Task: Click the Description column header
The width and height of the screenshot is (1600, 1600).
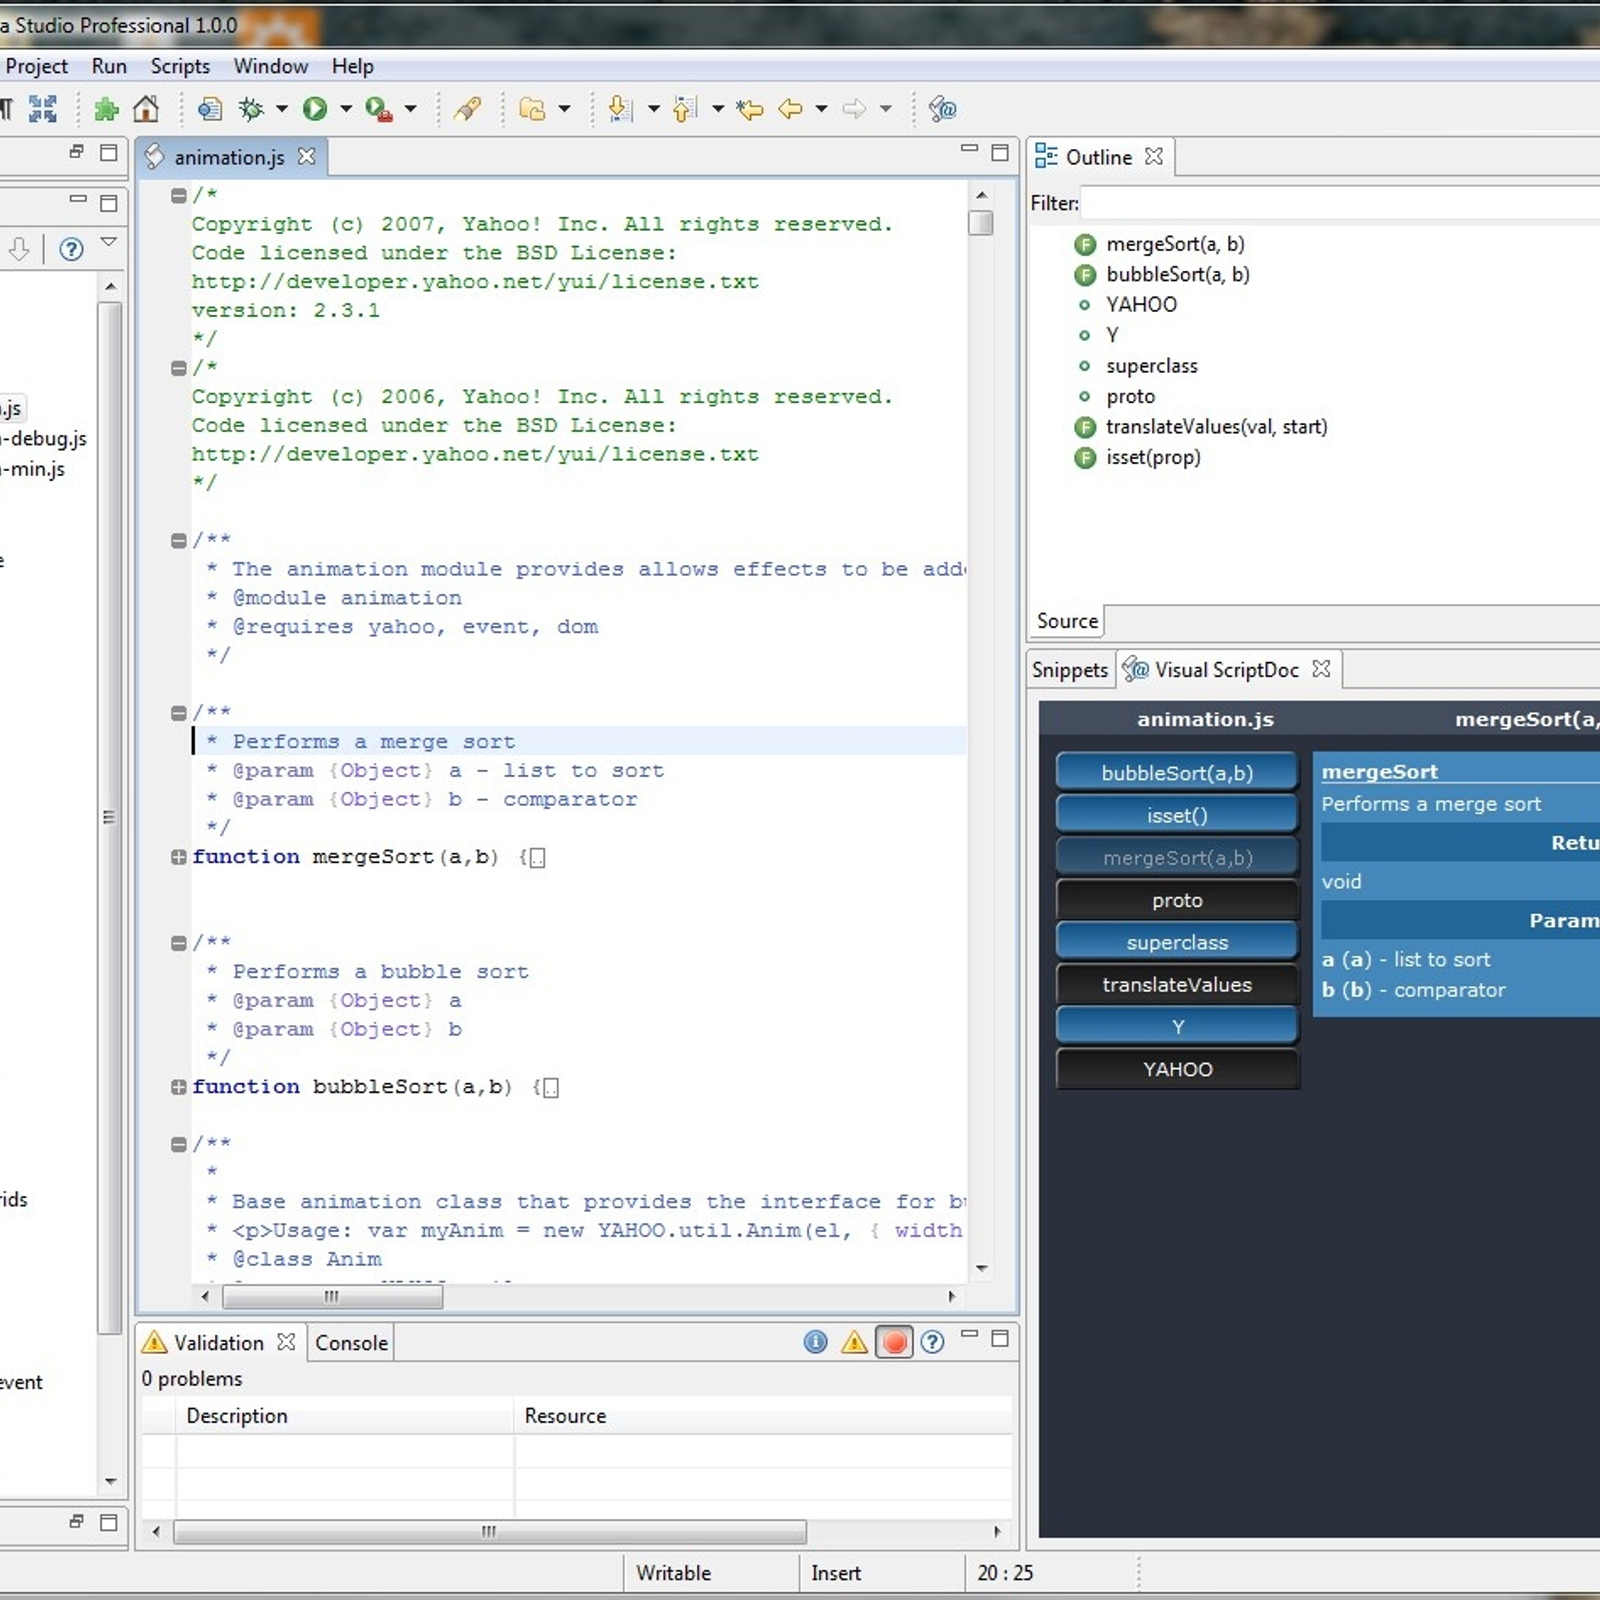Action: click(345, 1416)
